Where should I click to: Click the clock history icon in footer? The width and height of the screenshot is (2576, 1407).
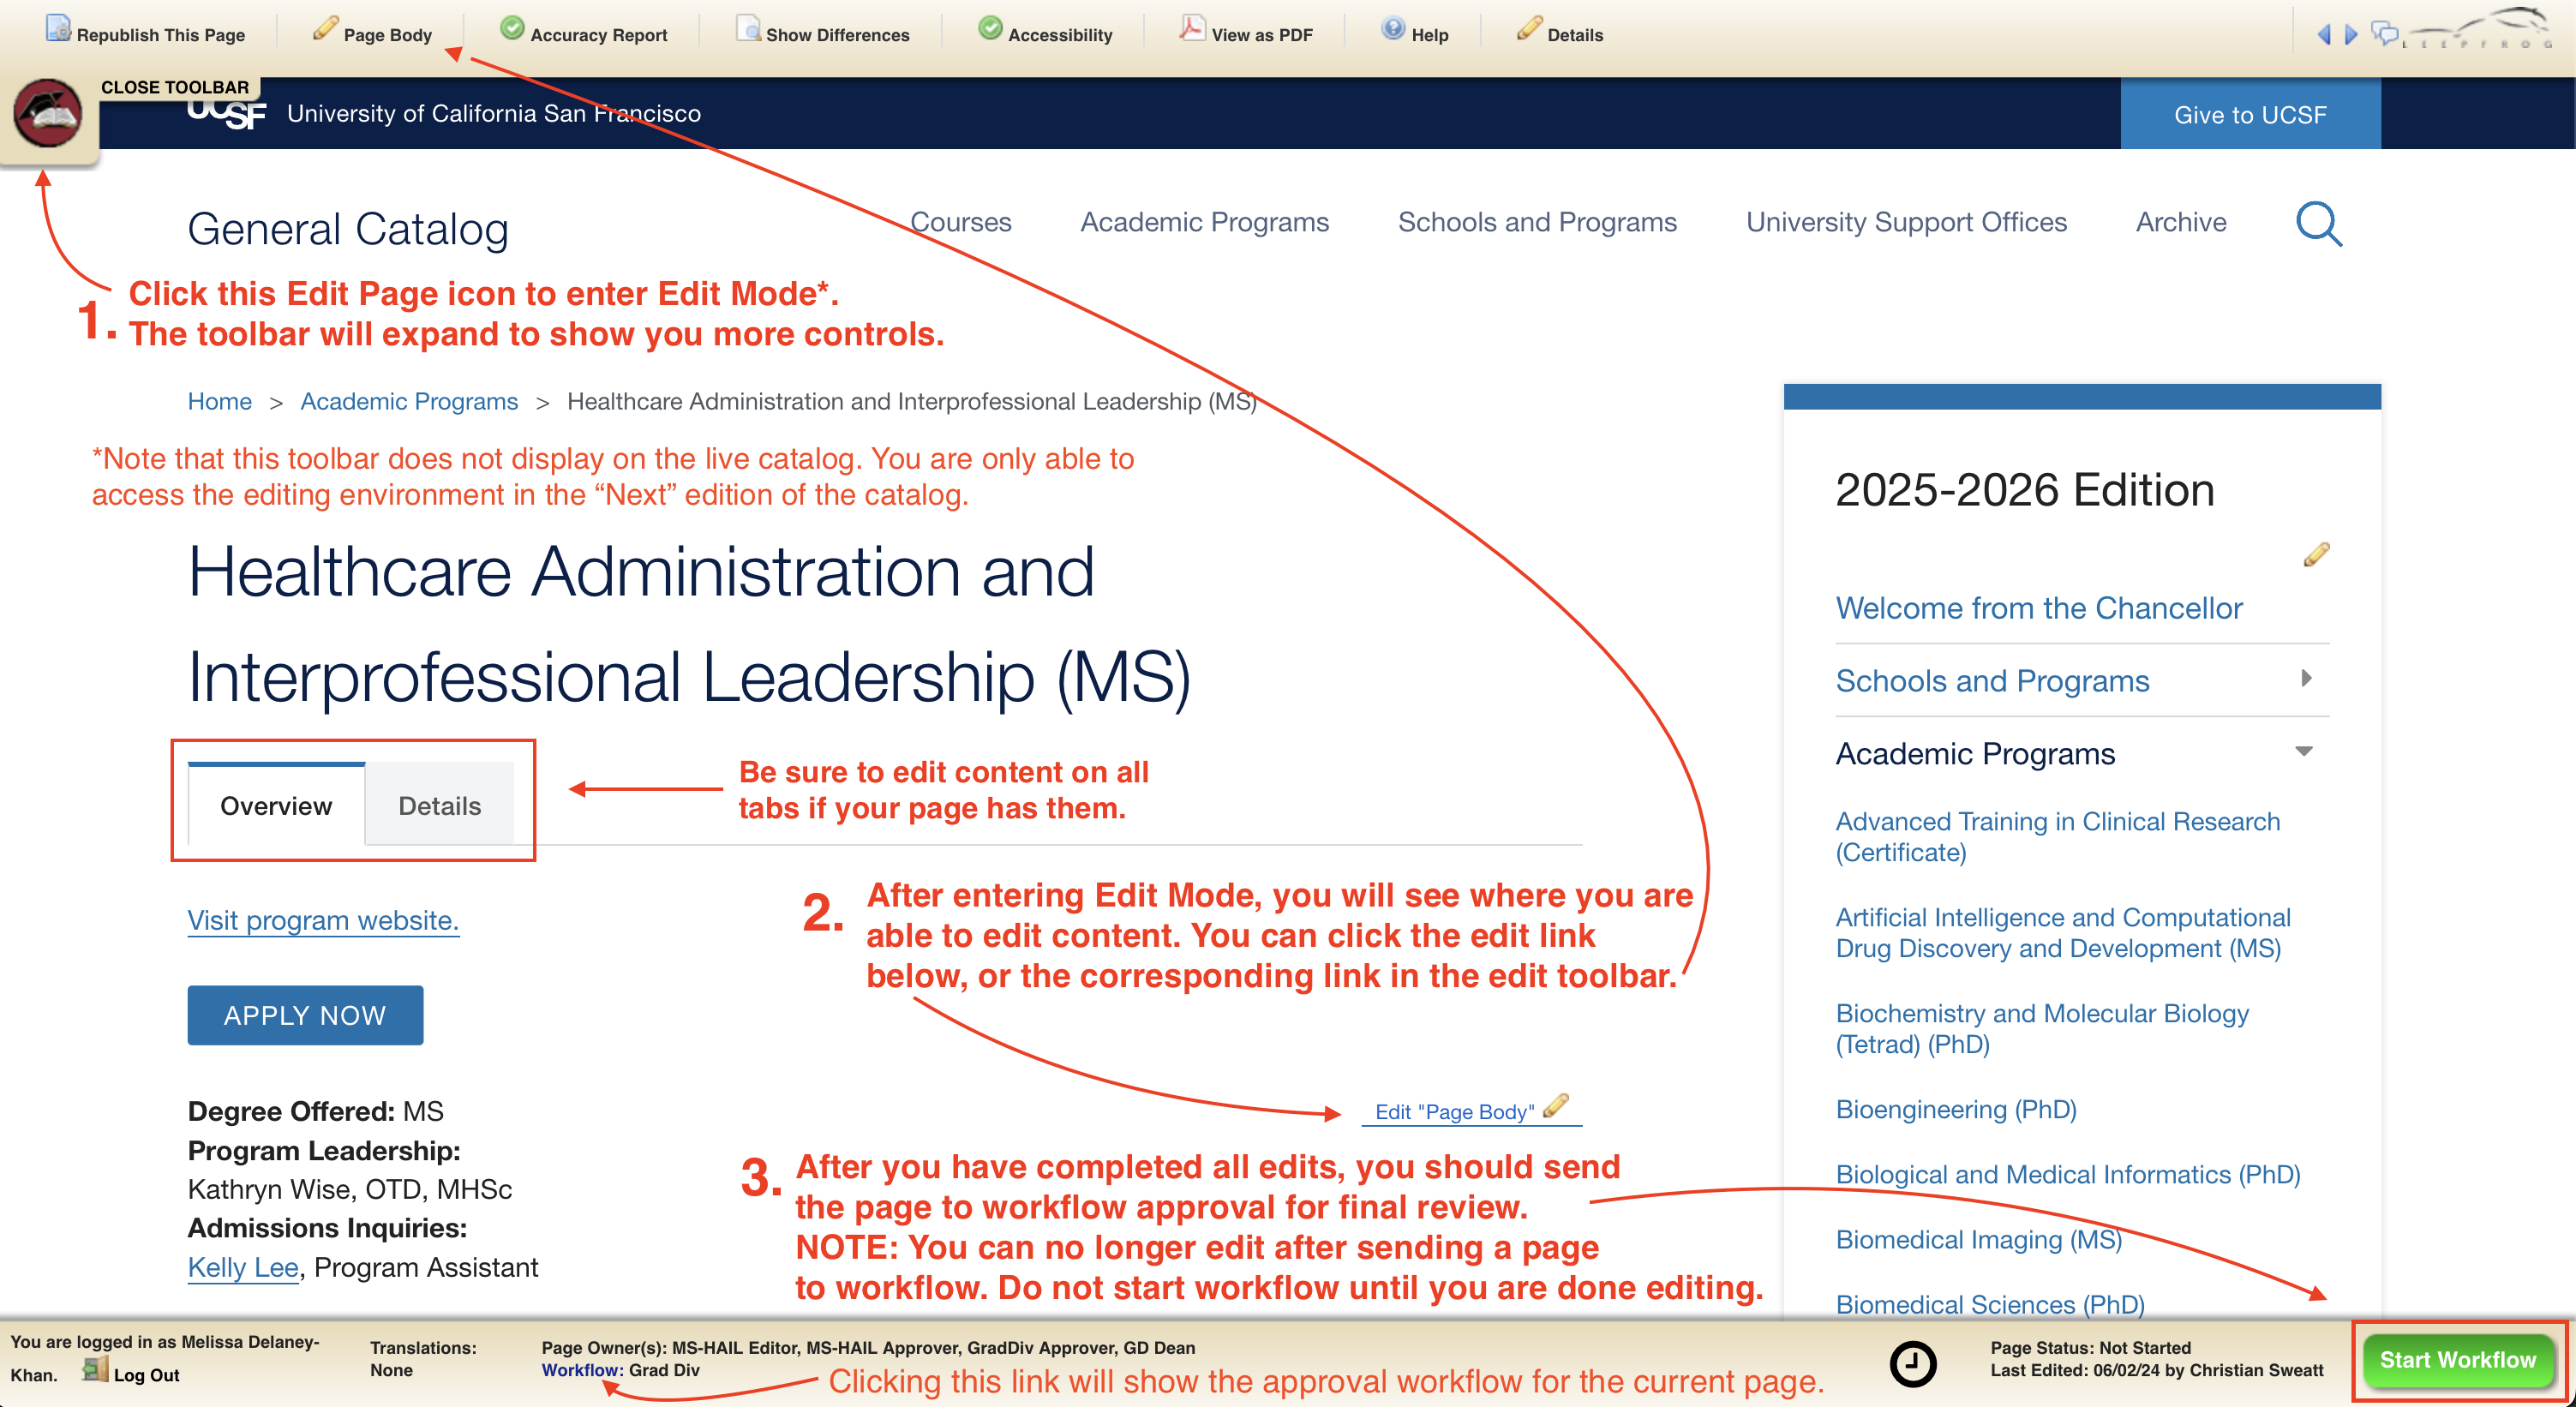[1912, 1363]
